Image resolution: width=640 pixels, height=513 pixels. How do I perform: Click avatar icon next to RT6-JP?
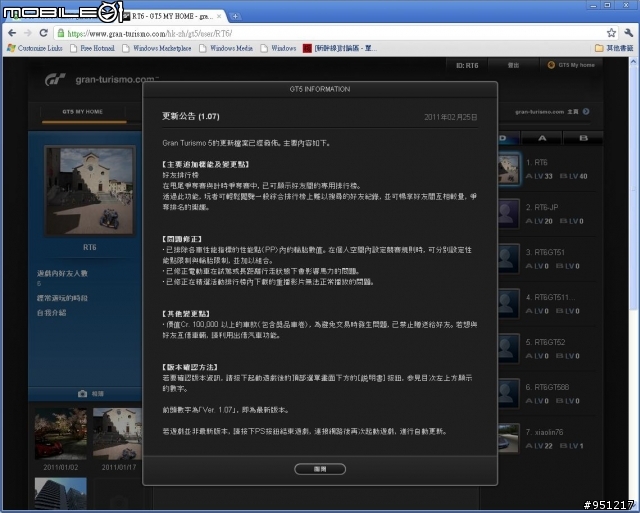pos(509,214)
